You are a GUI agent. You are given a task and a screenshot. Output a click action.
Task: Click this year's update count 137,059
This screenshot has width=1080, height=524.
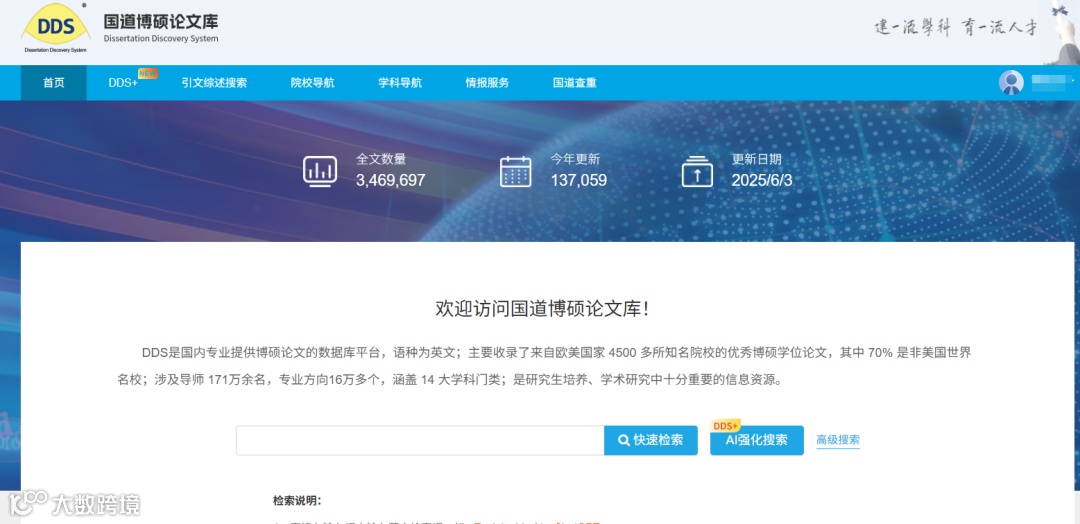pos(579,181)
